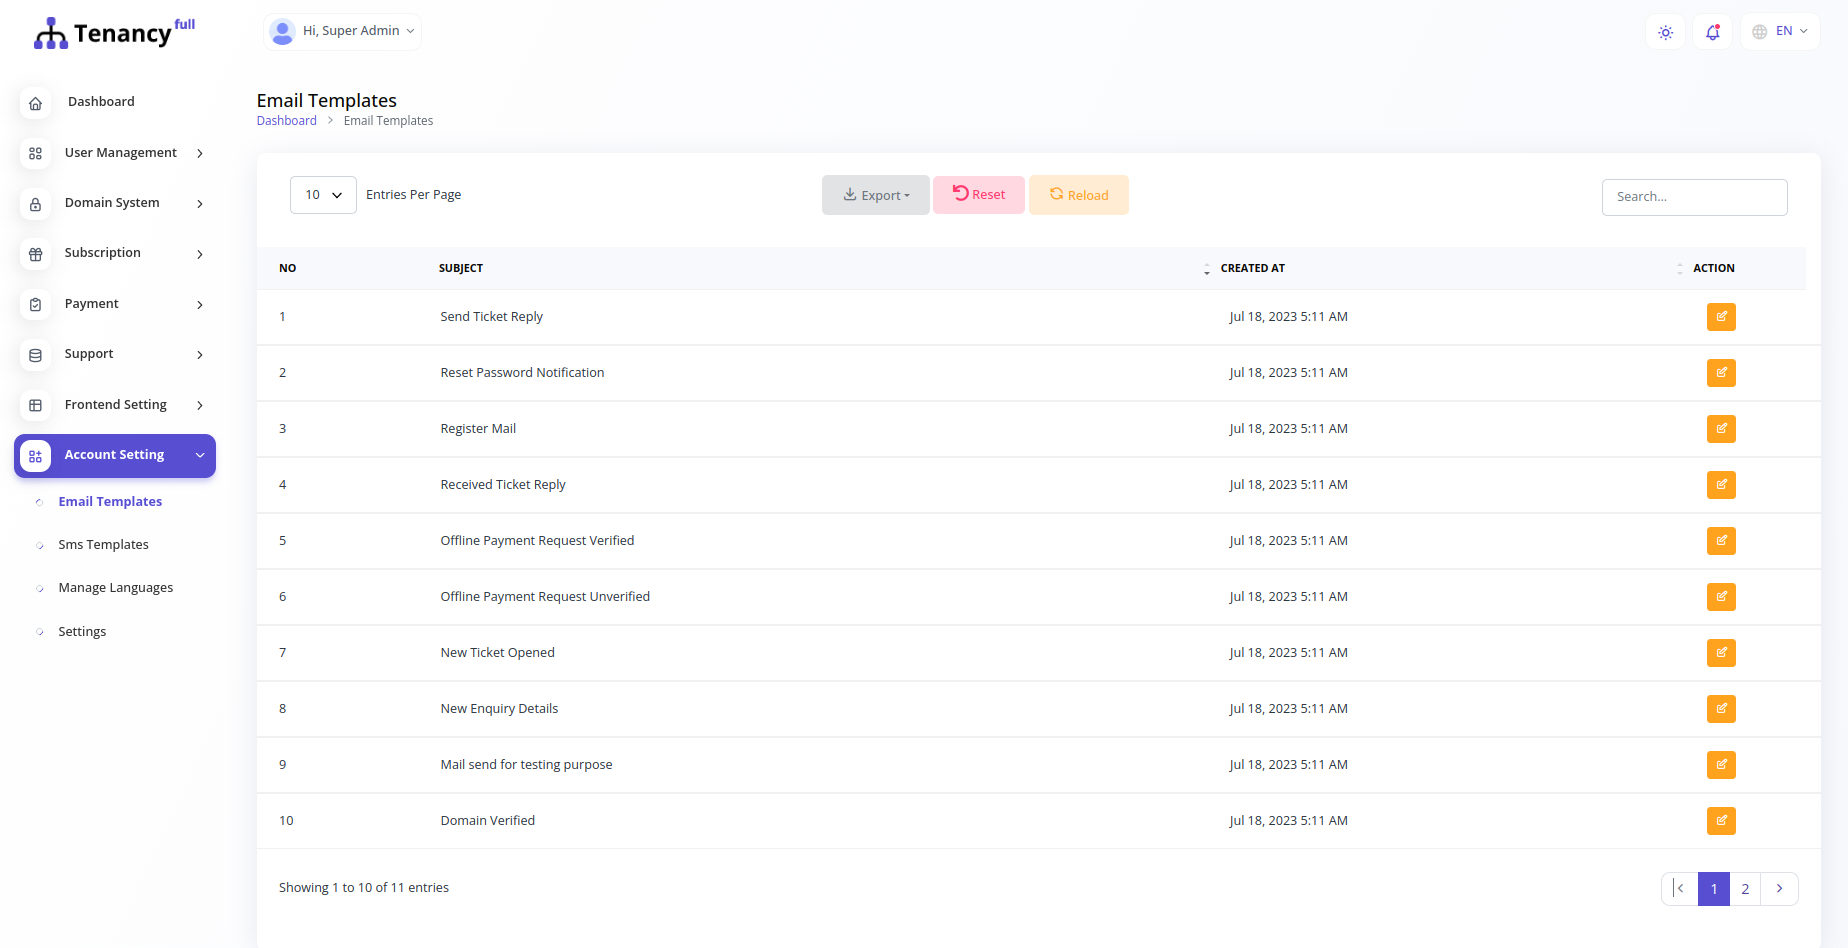Open the notification bell
1848x948 pixels.
point(1712,31)
